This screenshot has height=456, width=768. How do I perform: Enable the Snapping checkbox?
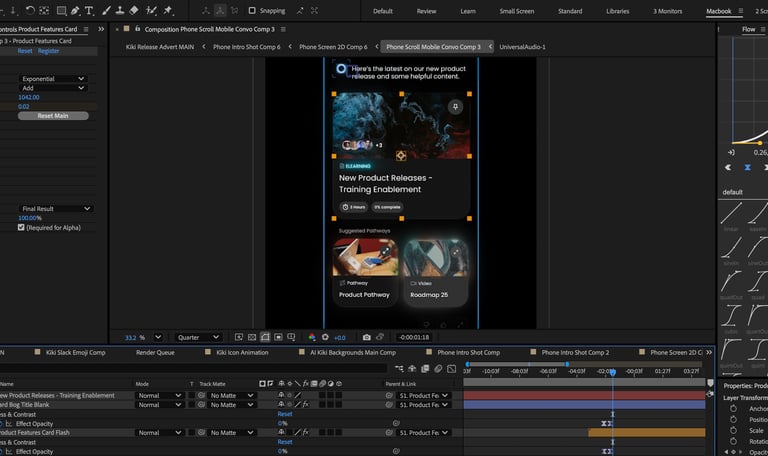(x=251, y=10)
